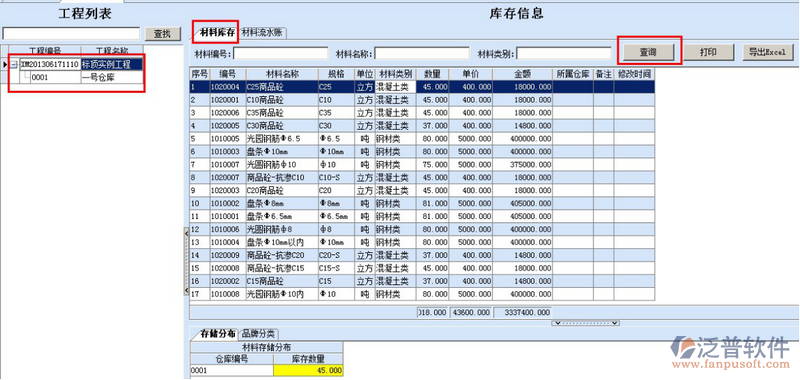Focus the 材料类别 input field
Image resolution: width=800 pixels, height=380 pixels.
[564, 53]
